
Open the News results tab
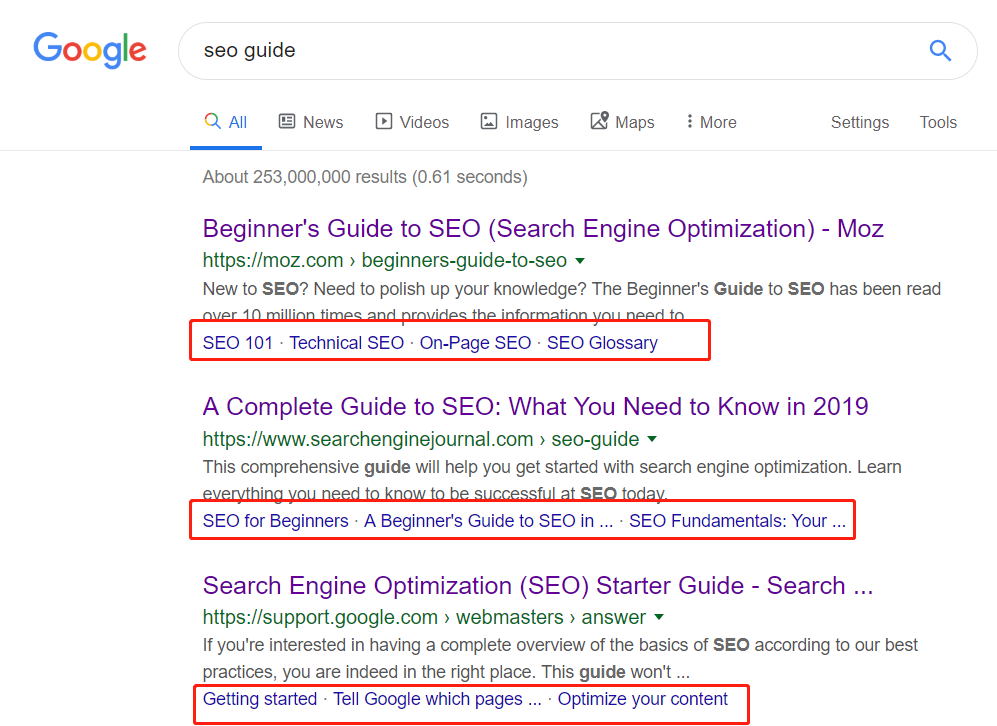(311, 122)
